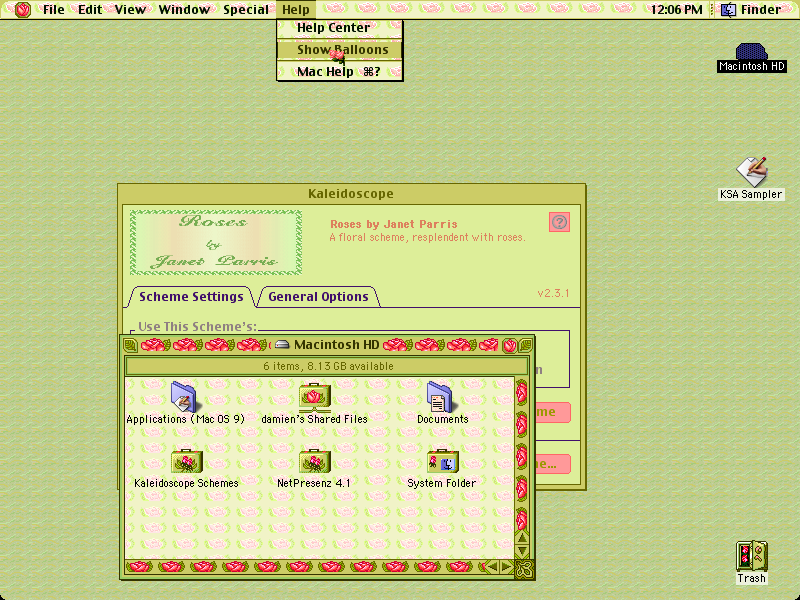Open the Special menu
This screenshot has height=600, width=800.
[x=246, y=10]
